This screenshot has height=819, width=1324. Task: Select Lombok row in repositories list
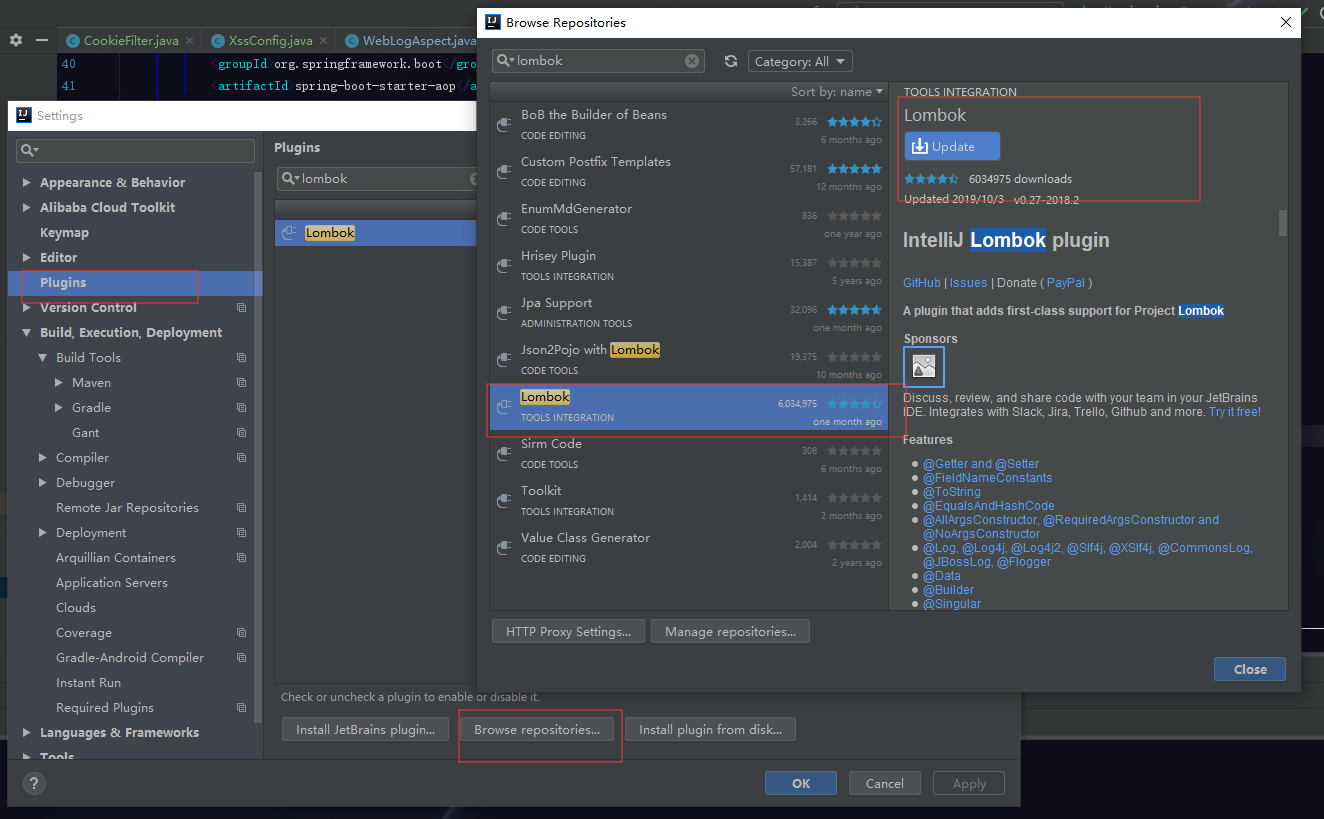(x=688, y=408)
